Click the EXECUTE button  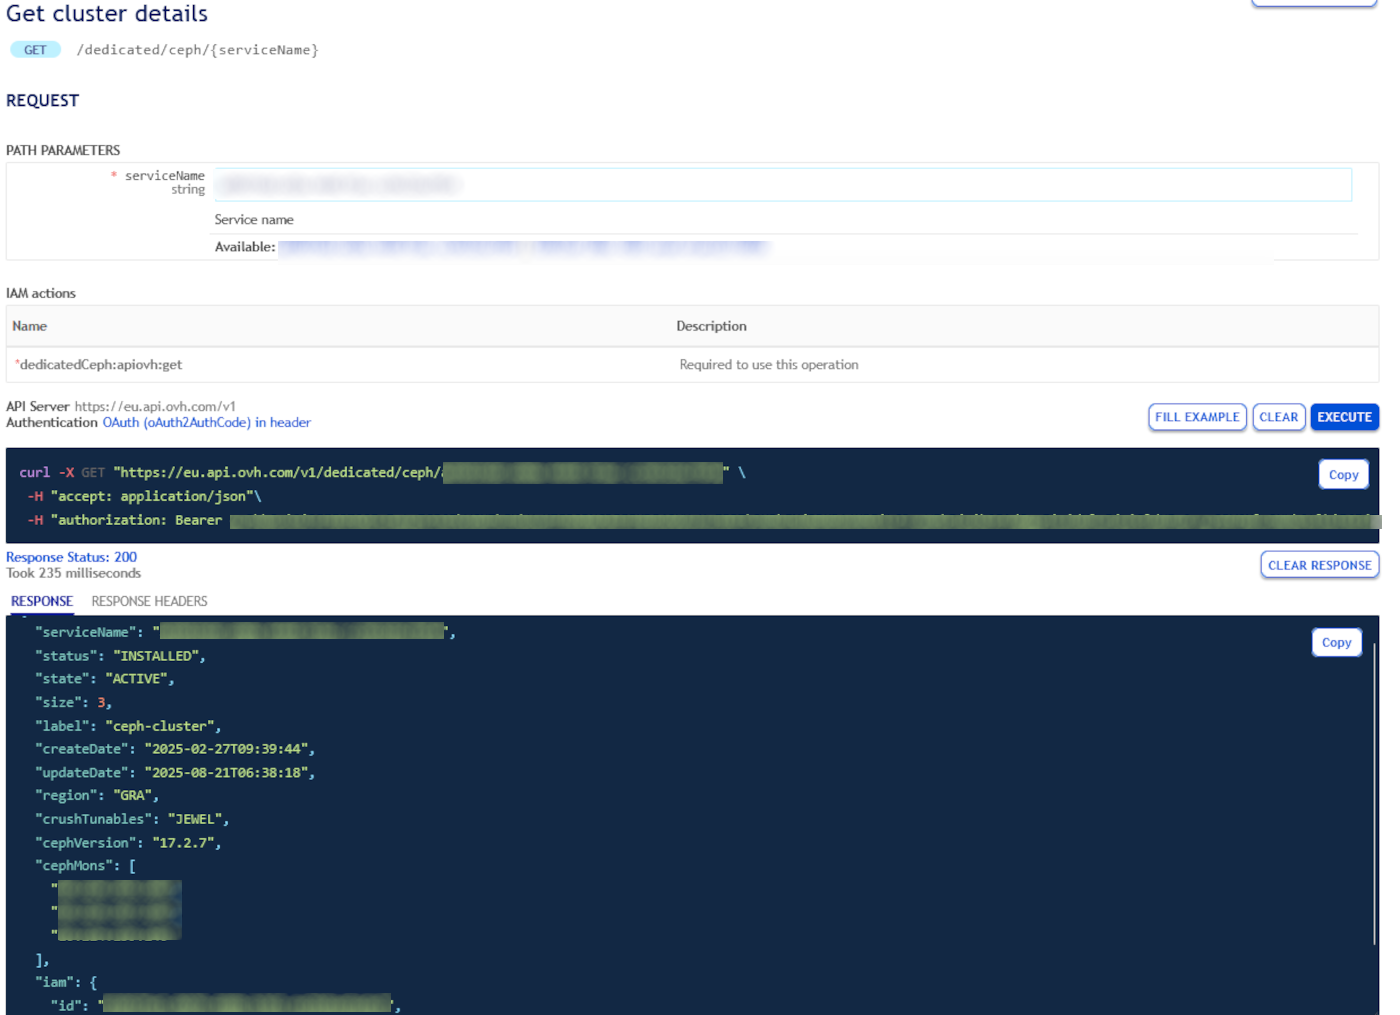coord(1344,417)
